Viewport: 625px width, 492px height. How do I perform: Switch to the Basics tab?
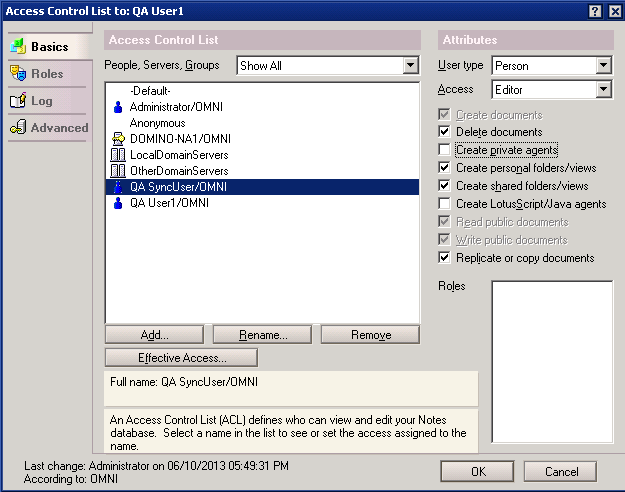click(50, 47)
